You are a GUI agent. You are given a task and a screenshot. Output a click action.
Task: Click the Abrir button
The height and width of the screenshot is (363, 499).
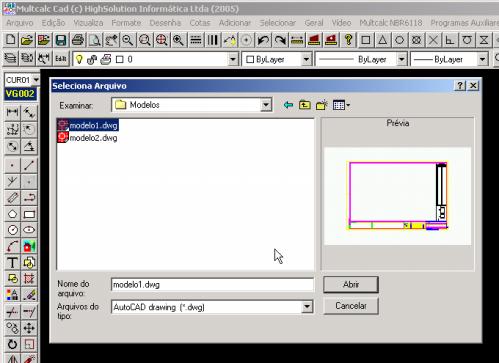[351, 285]
